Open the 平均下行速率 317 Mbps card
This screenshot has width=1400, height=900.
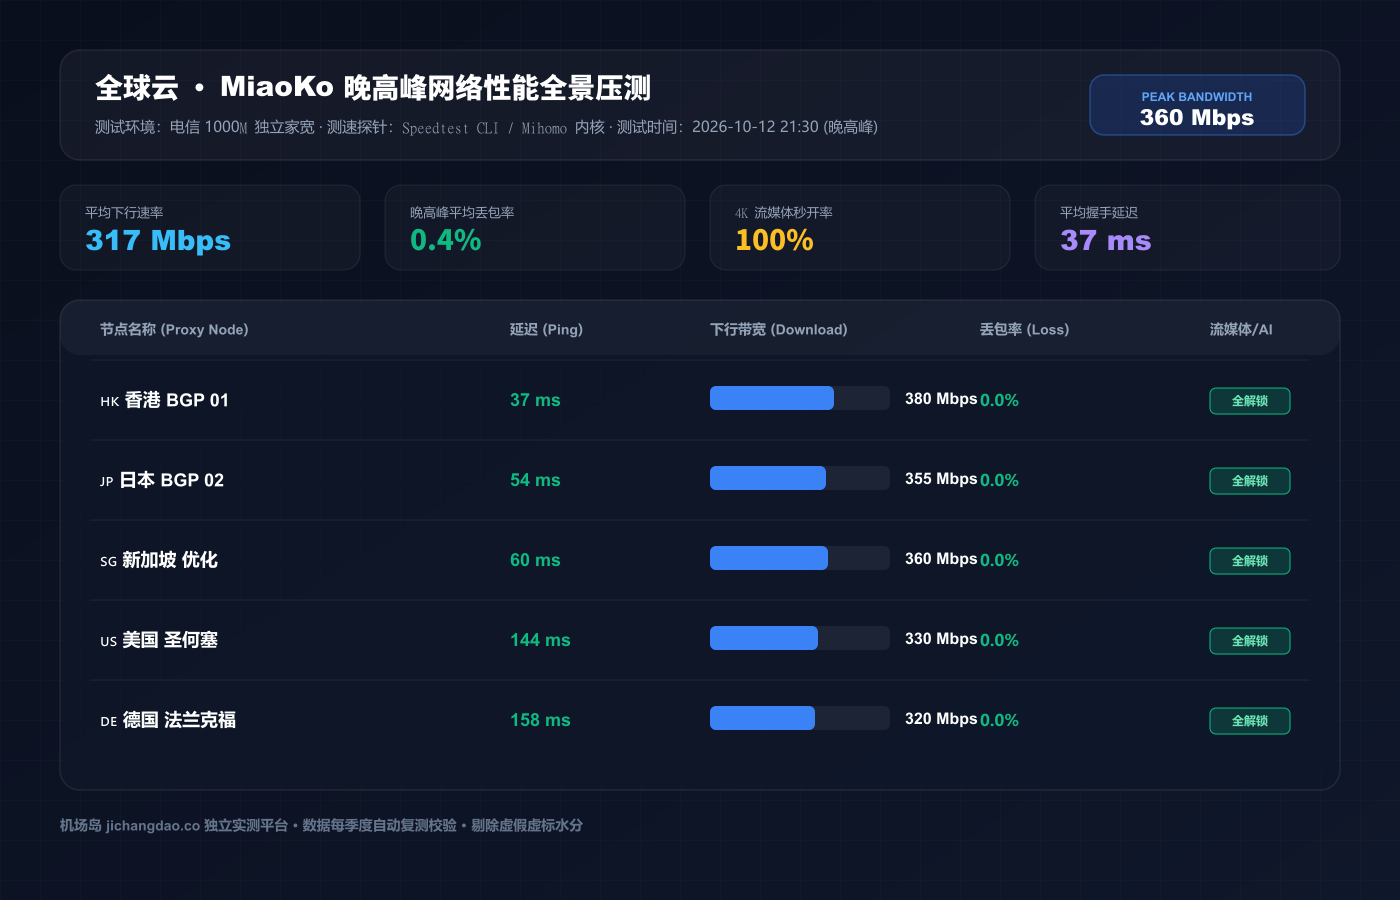[x=210, y=228]
